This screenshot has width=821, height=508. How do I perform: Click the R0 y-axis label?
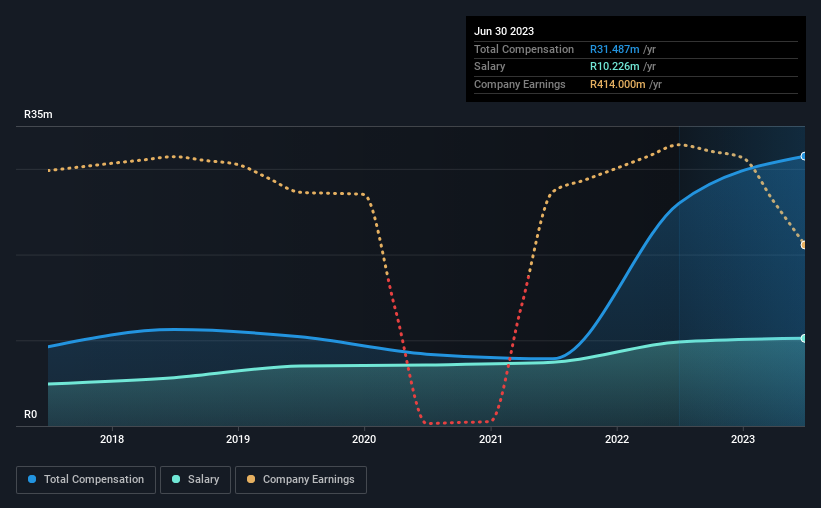(30, 414)
